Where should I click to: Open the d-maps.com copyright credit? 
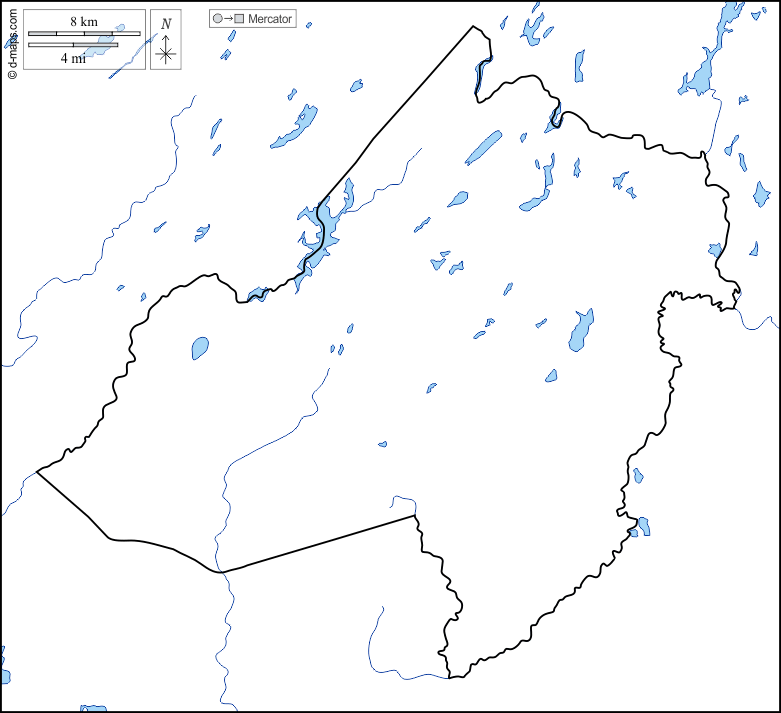(x=12, y=42)
